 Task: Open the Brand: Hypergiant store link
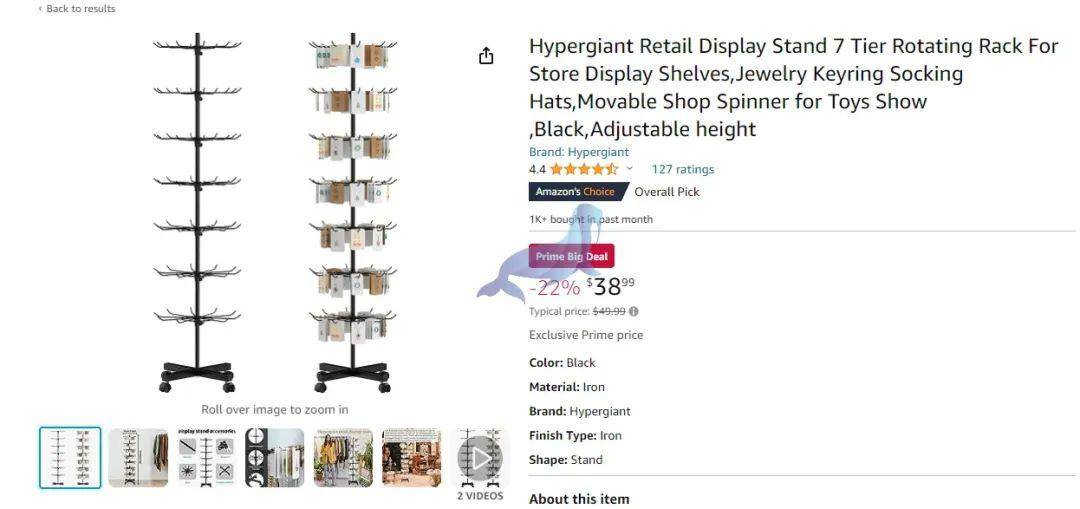pyautogui.click(x=579, y=152)
